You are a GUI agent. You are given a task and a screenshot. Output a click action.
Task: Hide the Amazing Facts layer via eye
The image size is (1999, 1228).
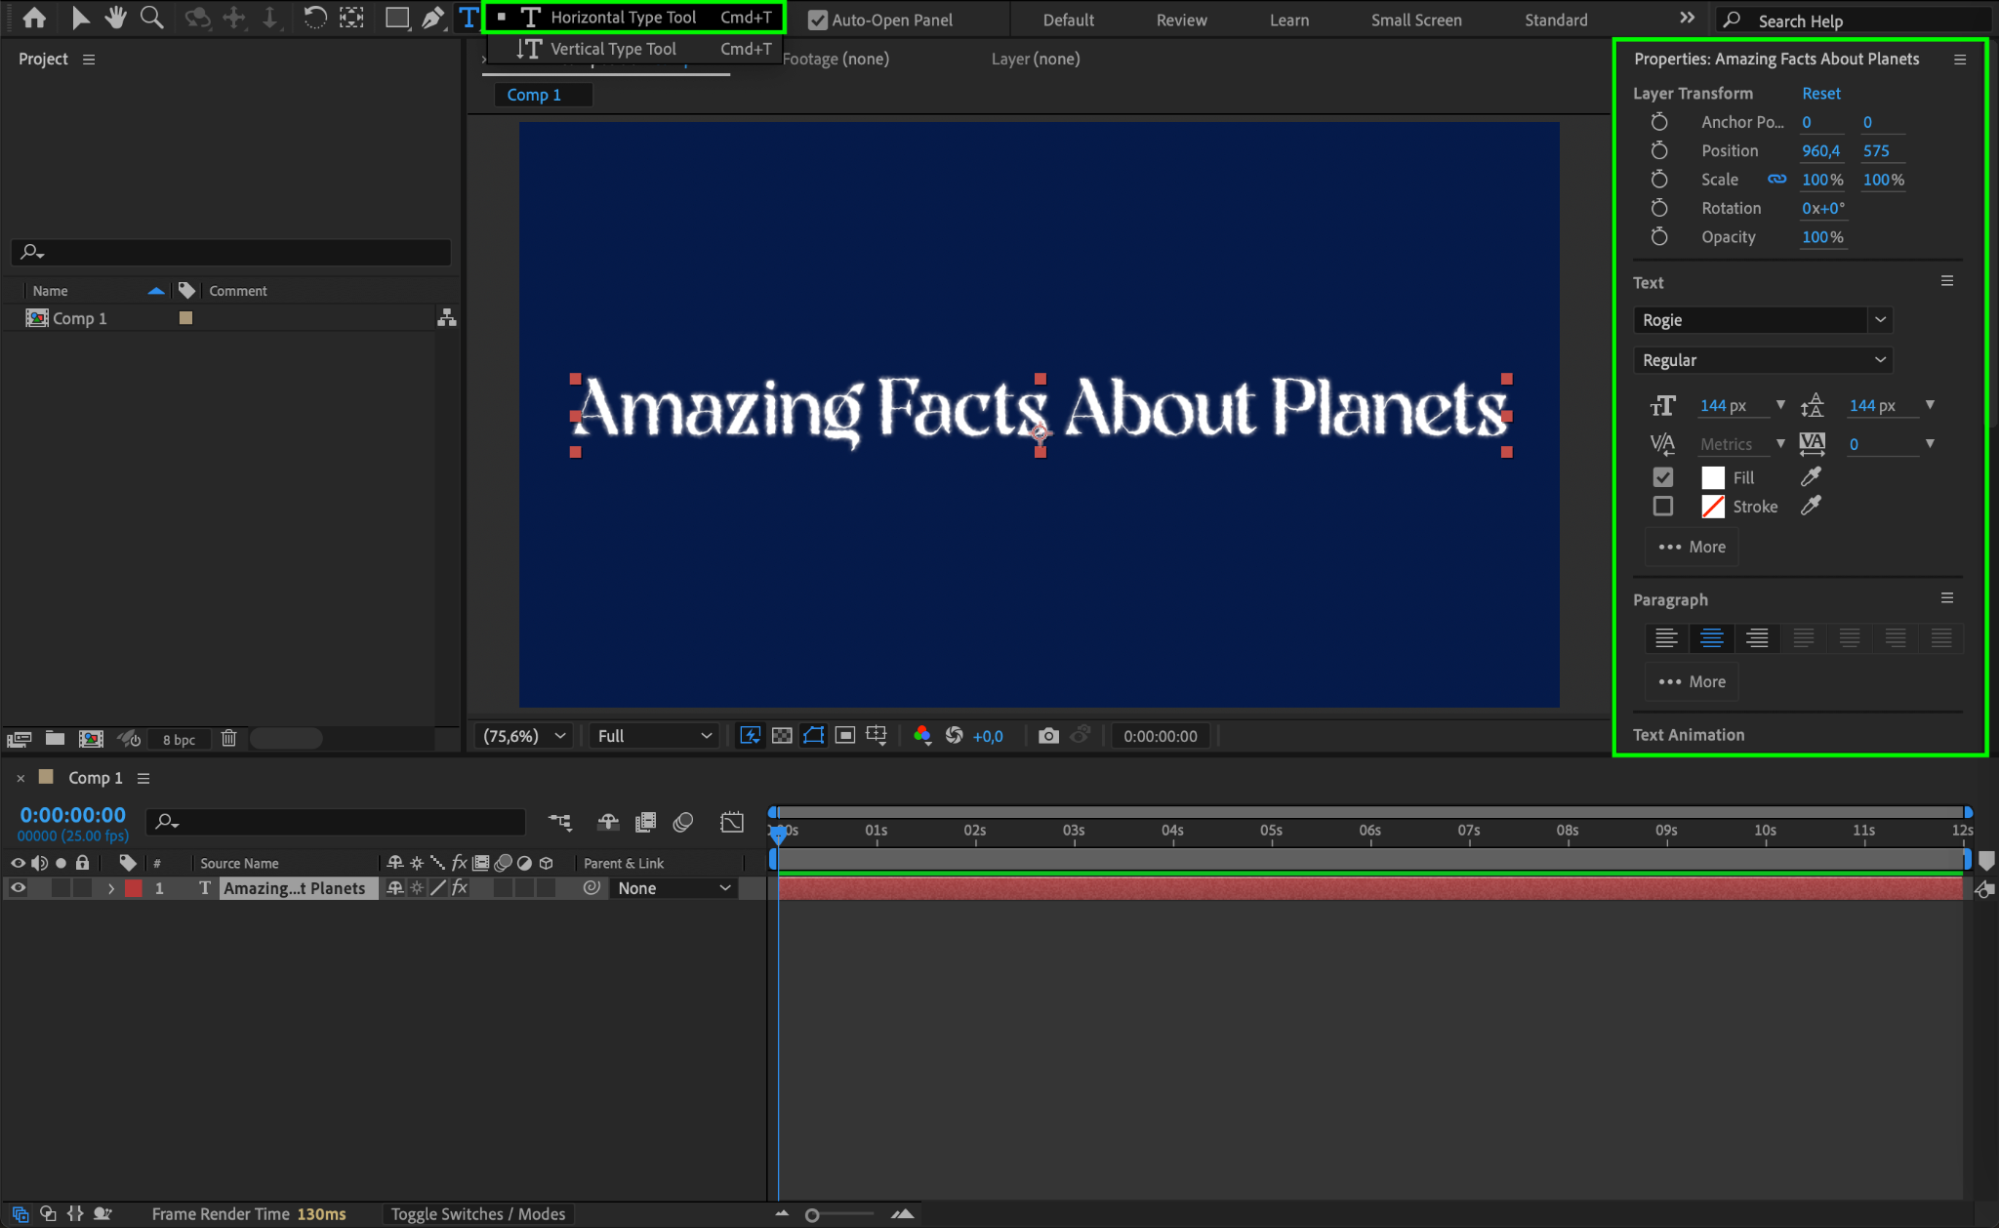pos(18,888)
